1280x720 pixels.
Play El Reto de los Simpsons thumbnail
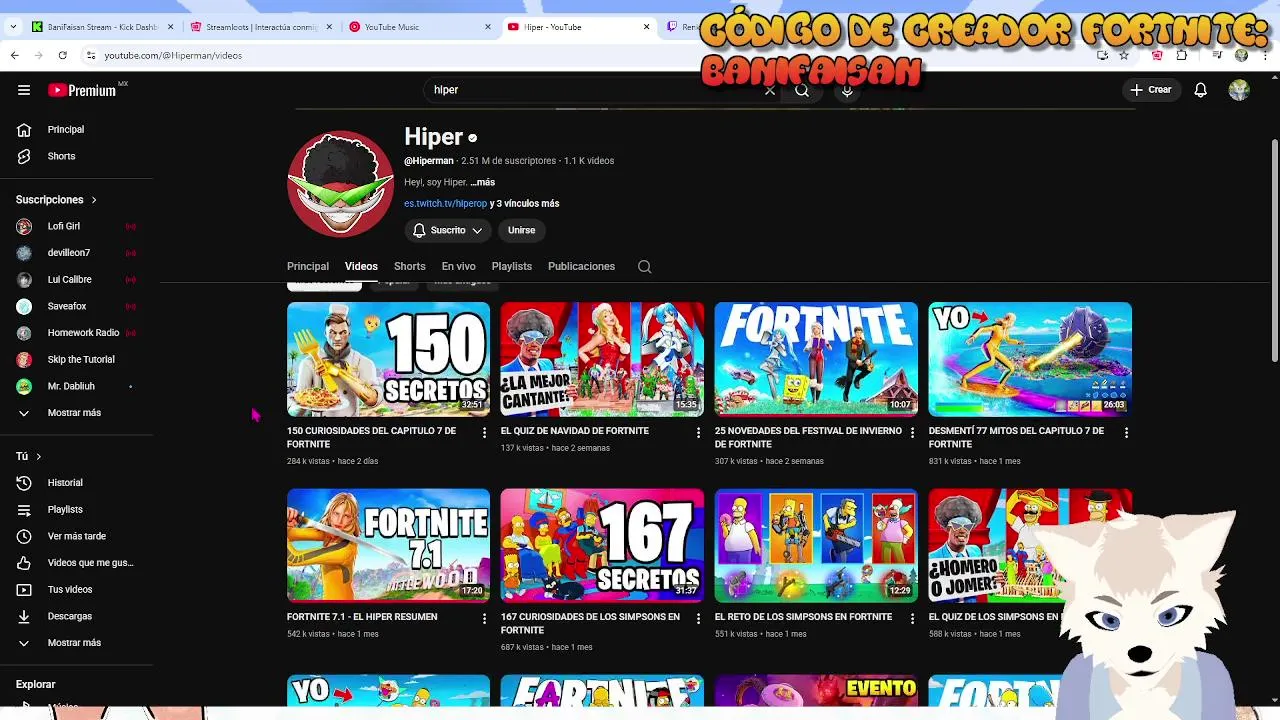coord(816,545)
